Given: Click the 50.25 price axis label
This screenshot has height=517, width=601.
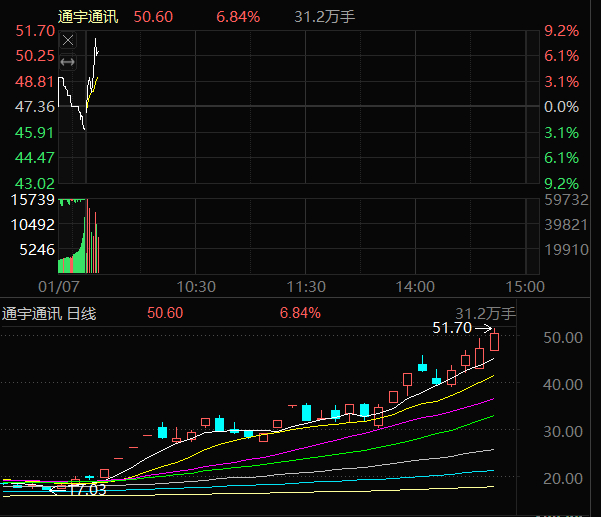Looking at the screenshot, I should click(35, 56).
